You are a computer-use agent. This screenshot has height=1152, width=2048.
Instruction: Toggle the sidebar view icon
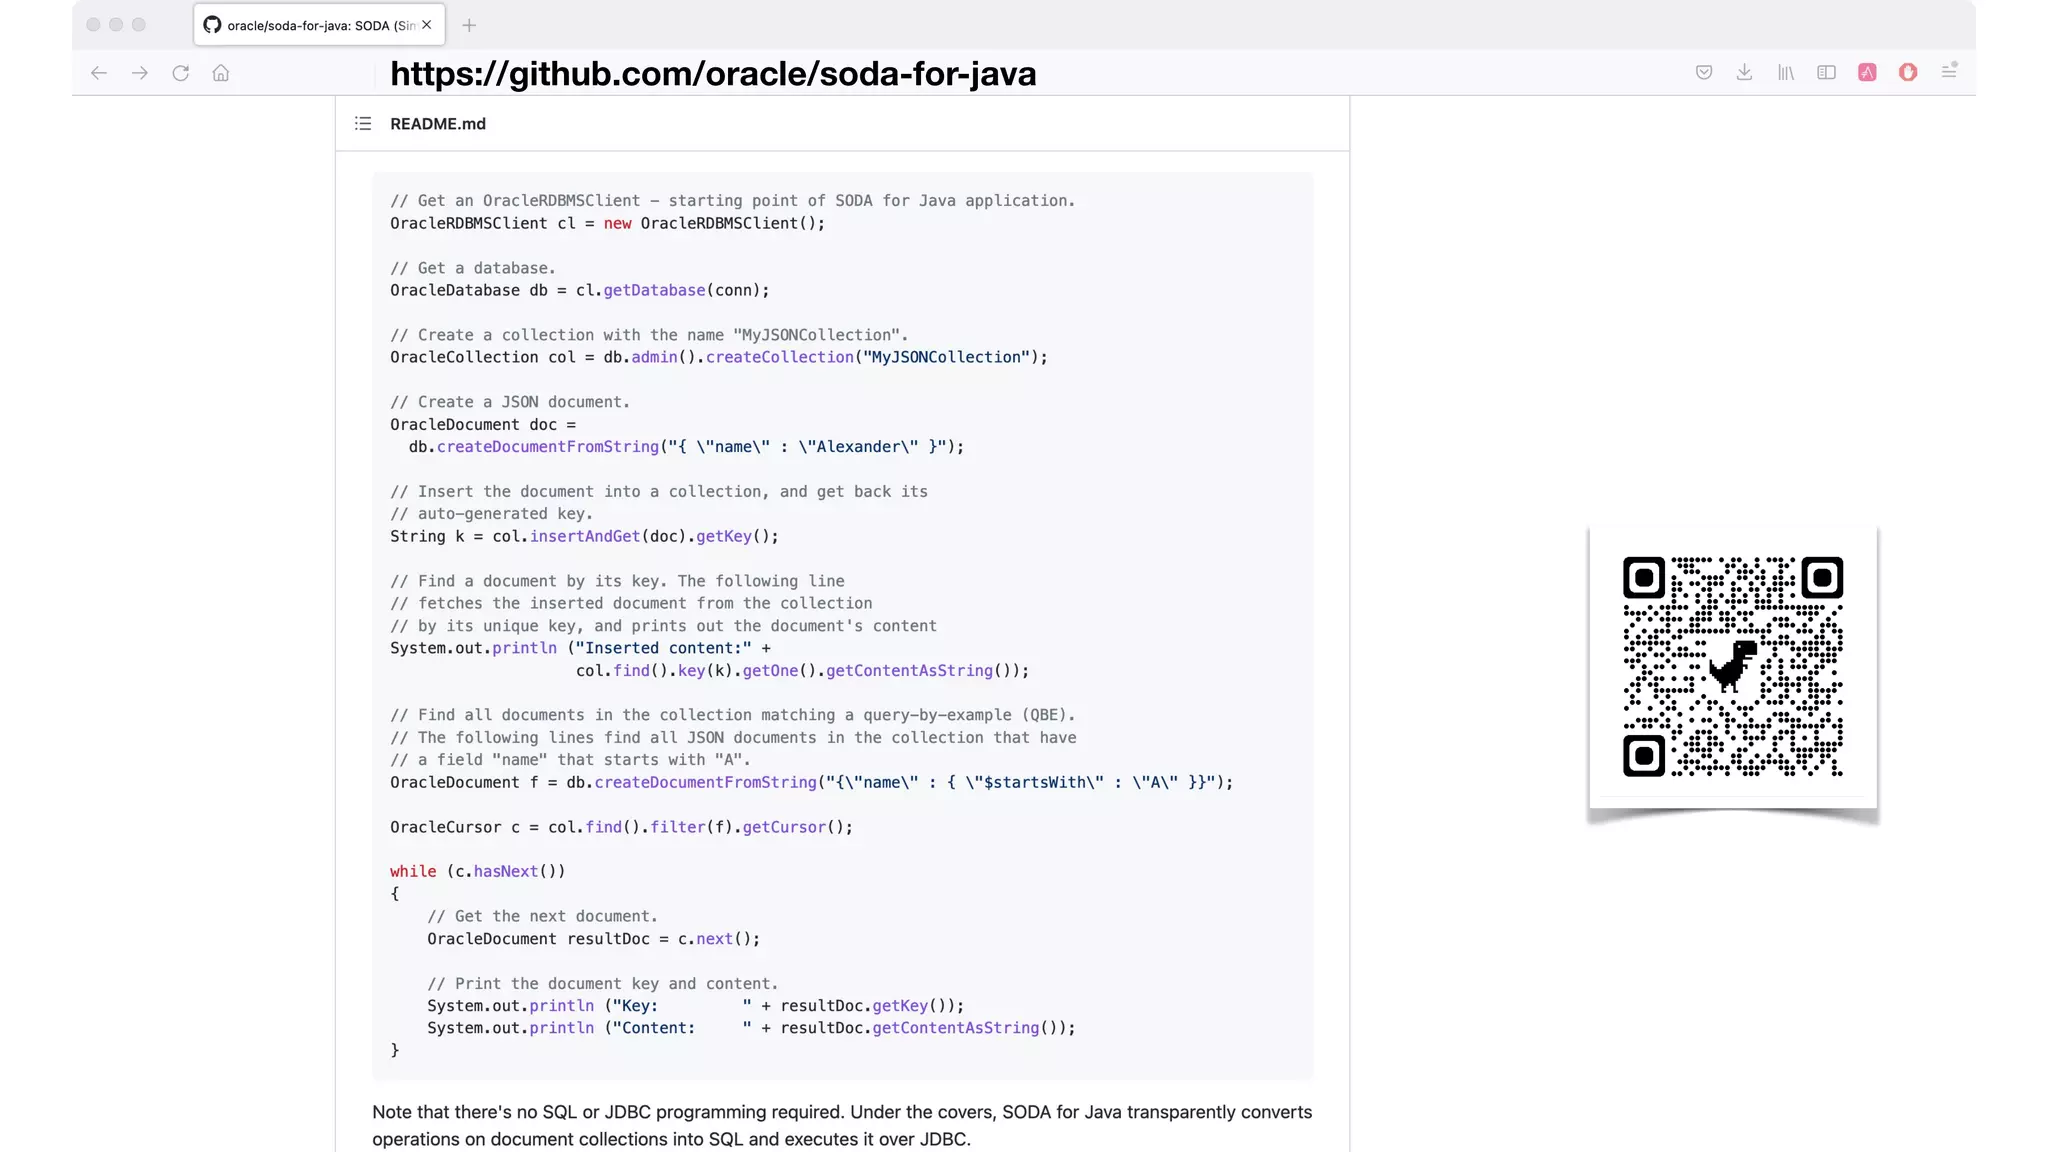pos(1826,72)
